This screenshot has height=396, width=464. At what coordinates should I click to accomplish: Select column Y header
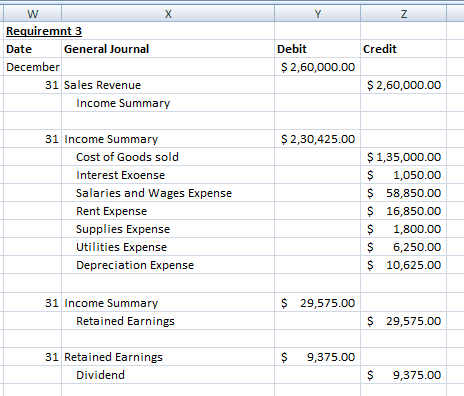click(318, 14)
